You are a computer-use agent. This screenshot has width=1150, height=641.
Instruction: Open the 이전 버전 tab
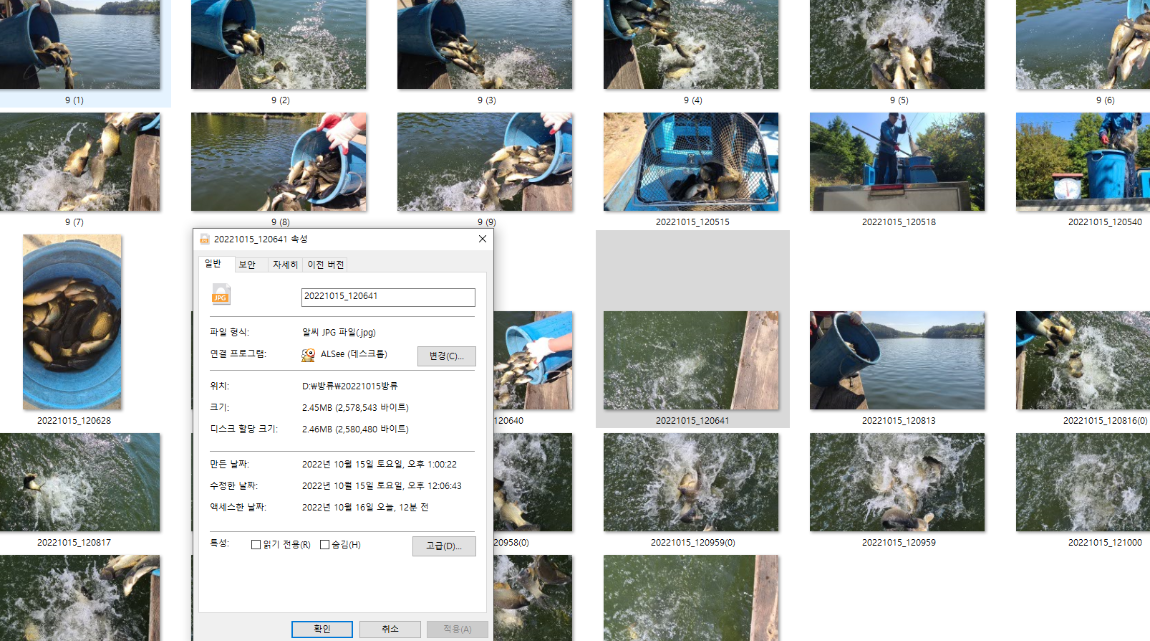tap(325, 265)
